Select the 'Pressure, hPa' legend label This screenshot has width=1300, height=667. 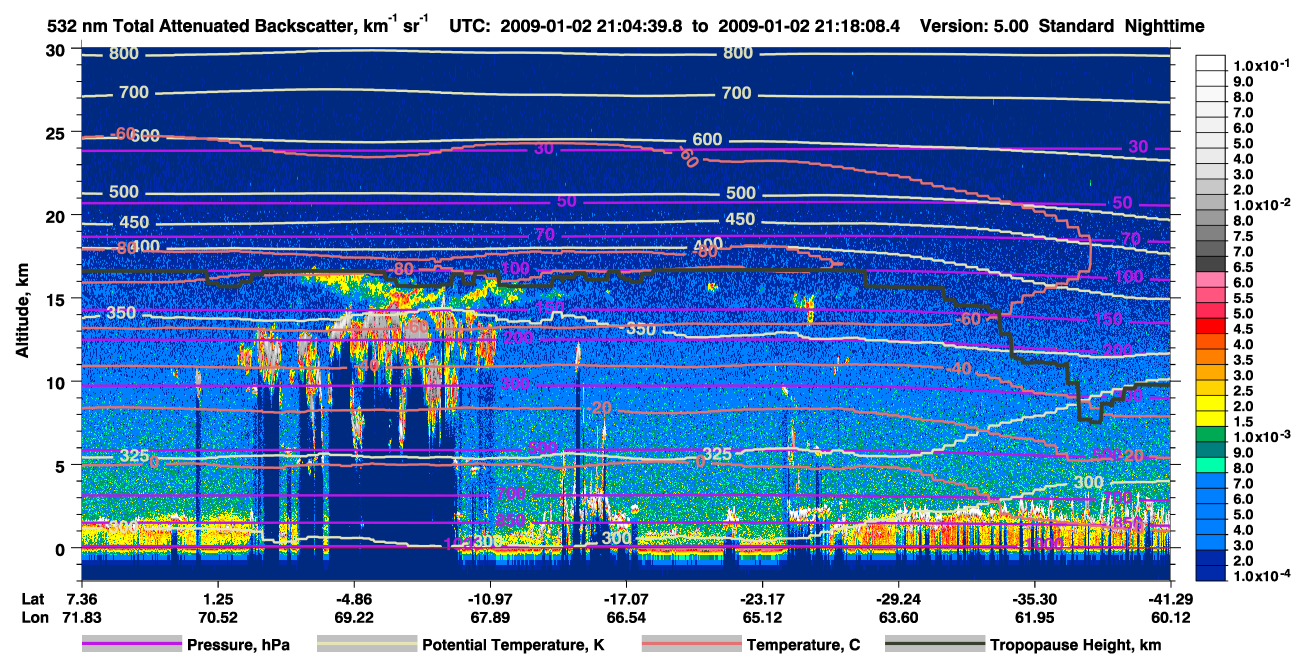238,645
